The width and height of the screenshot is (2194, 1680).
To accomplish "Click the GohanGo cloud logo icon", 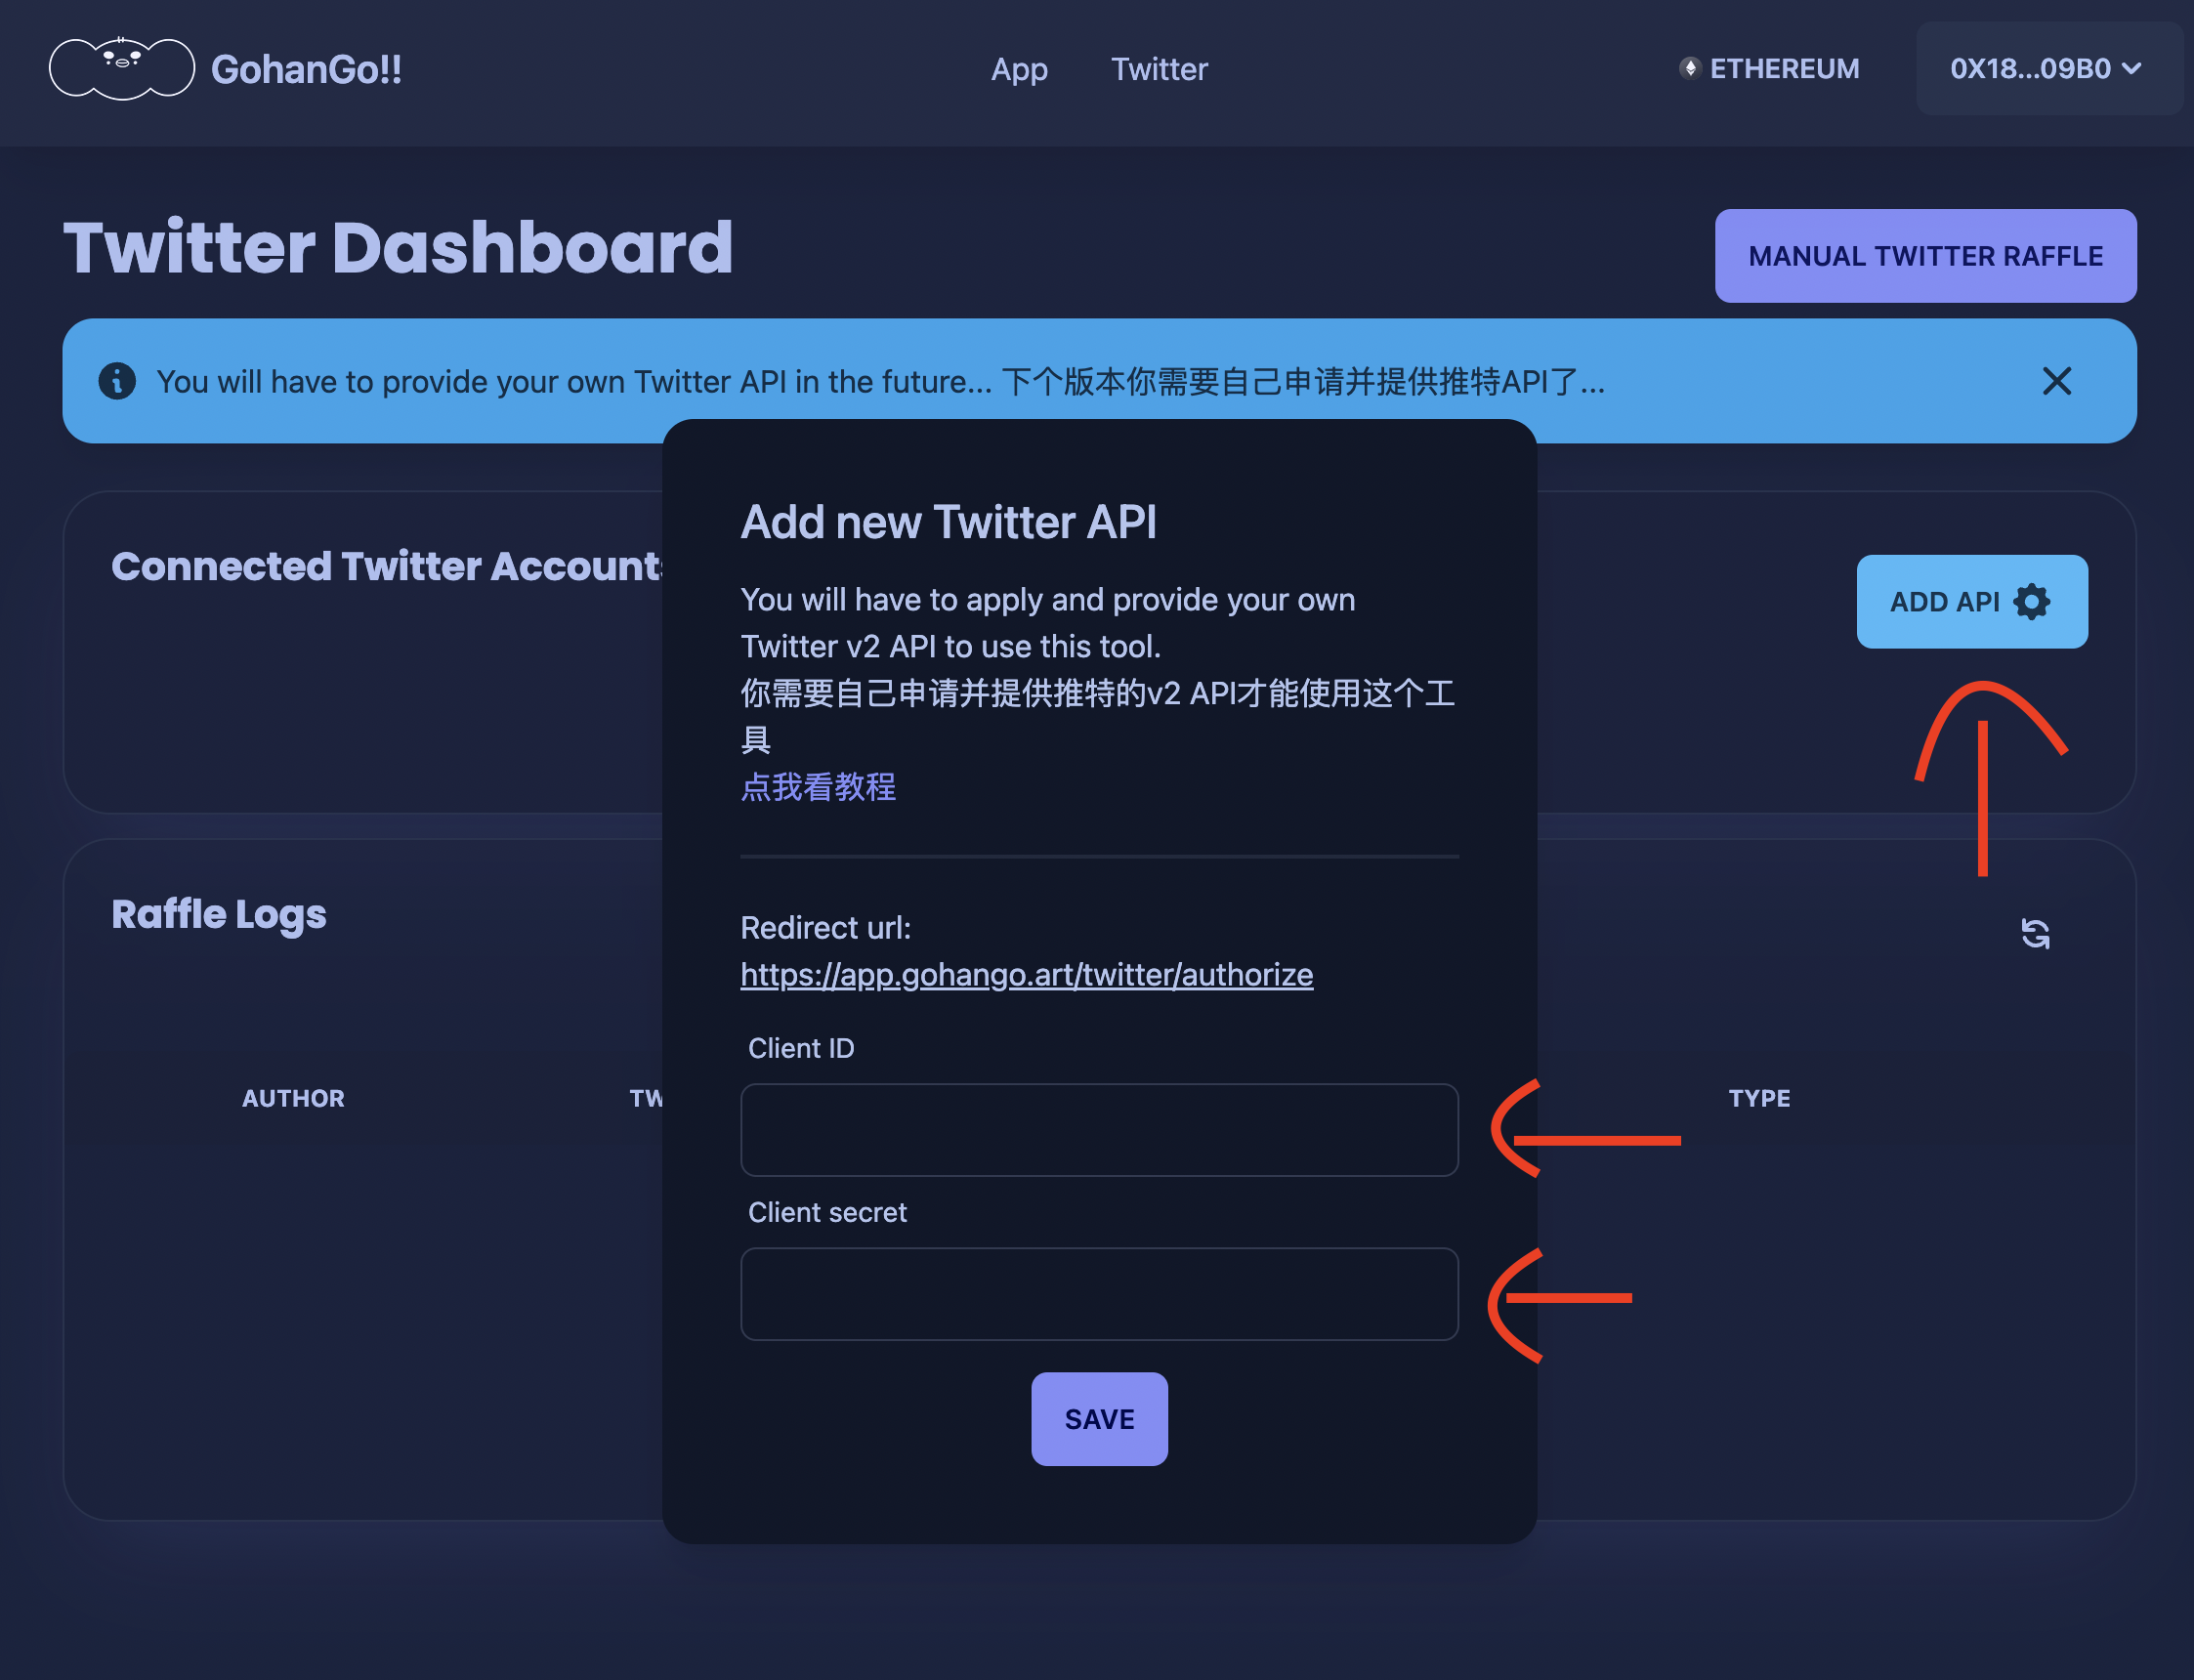I will 122,68.
